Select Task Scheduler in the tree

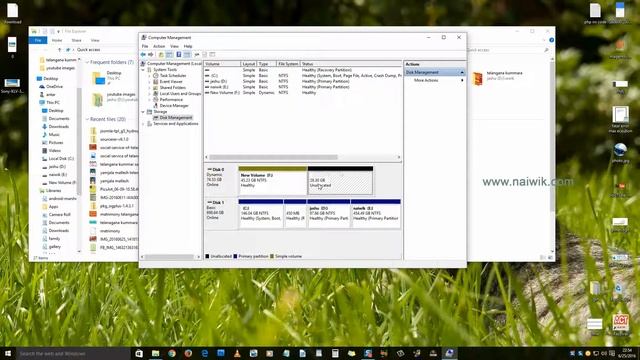click(x=173, y=76)
